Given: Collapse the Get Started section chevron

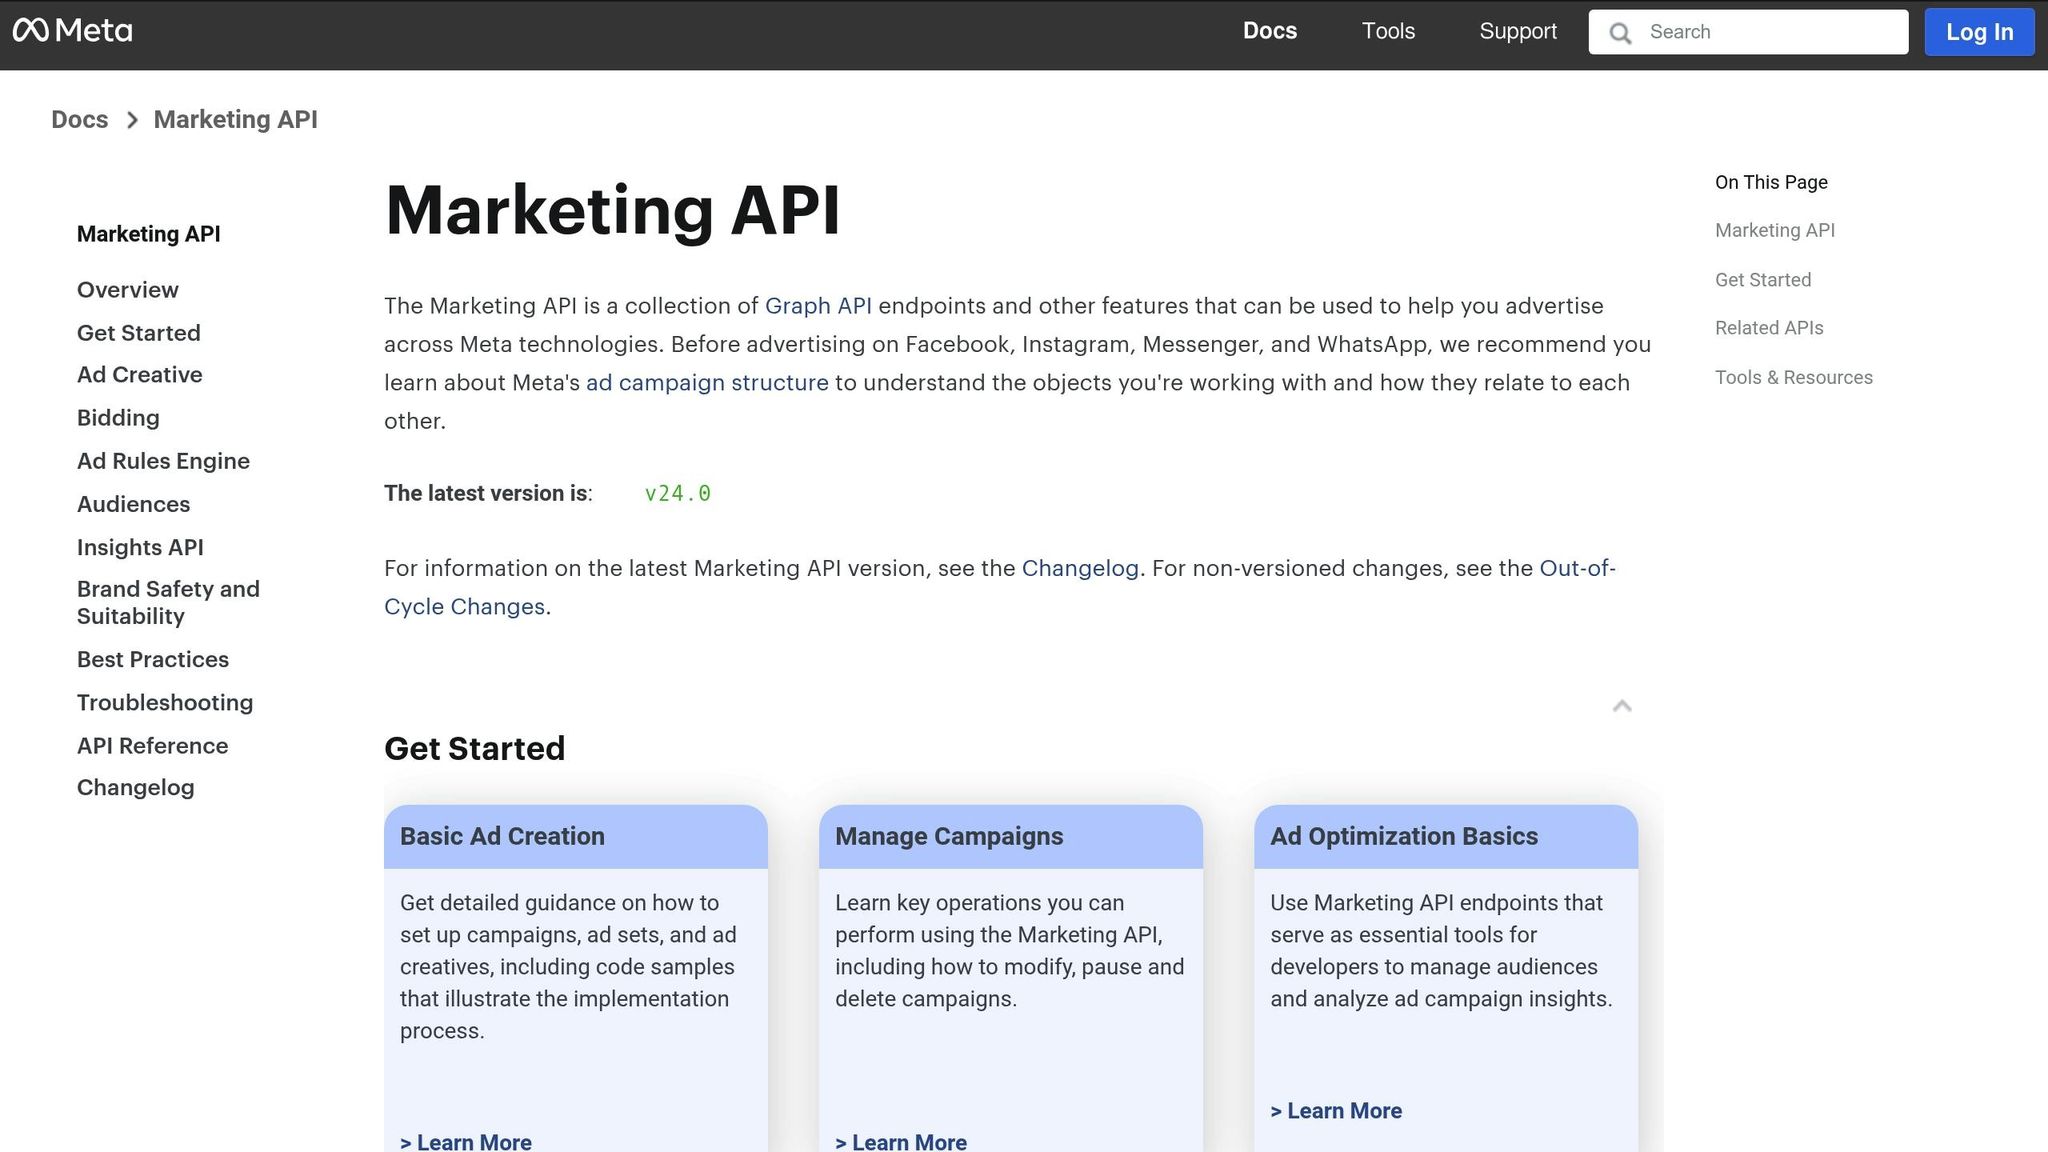Looking at the screenshot, I should coord(1621,707).
